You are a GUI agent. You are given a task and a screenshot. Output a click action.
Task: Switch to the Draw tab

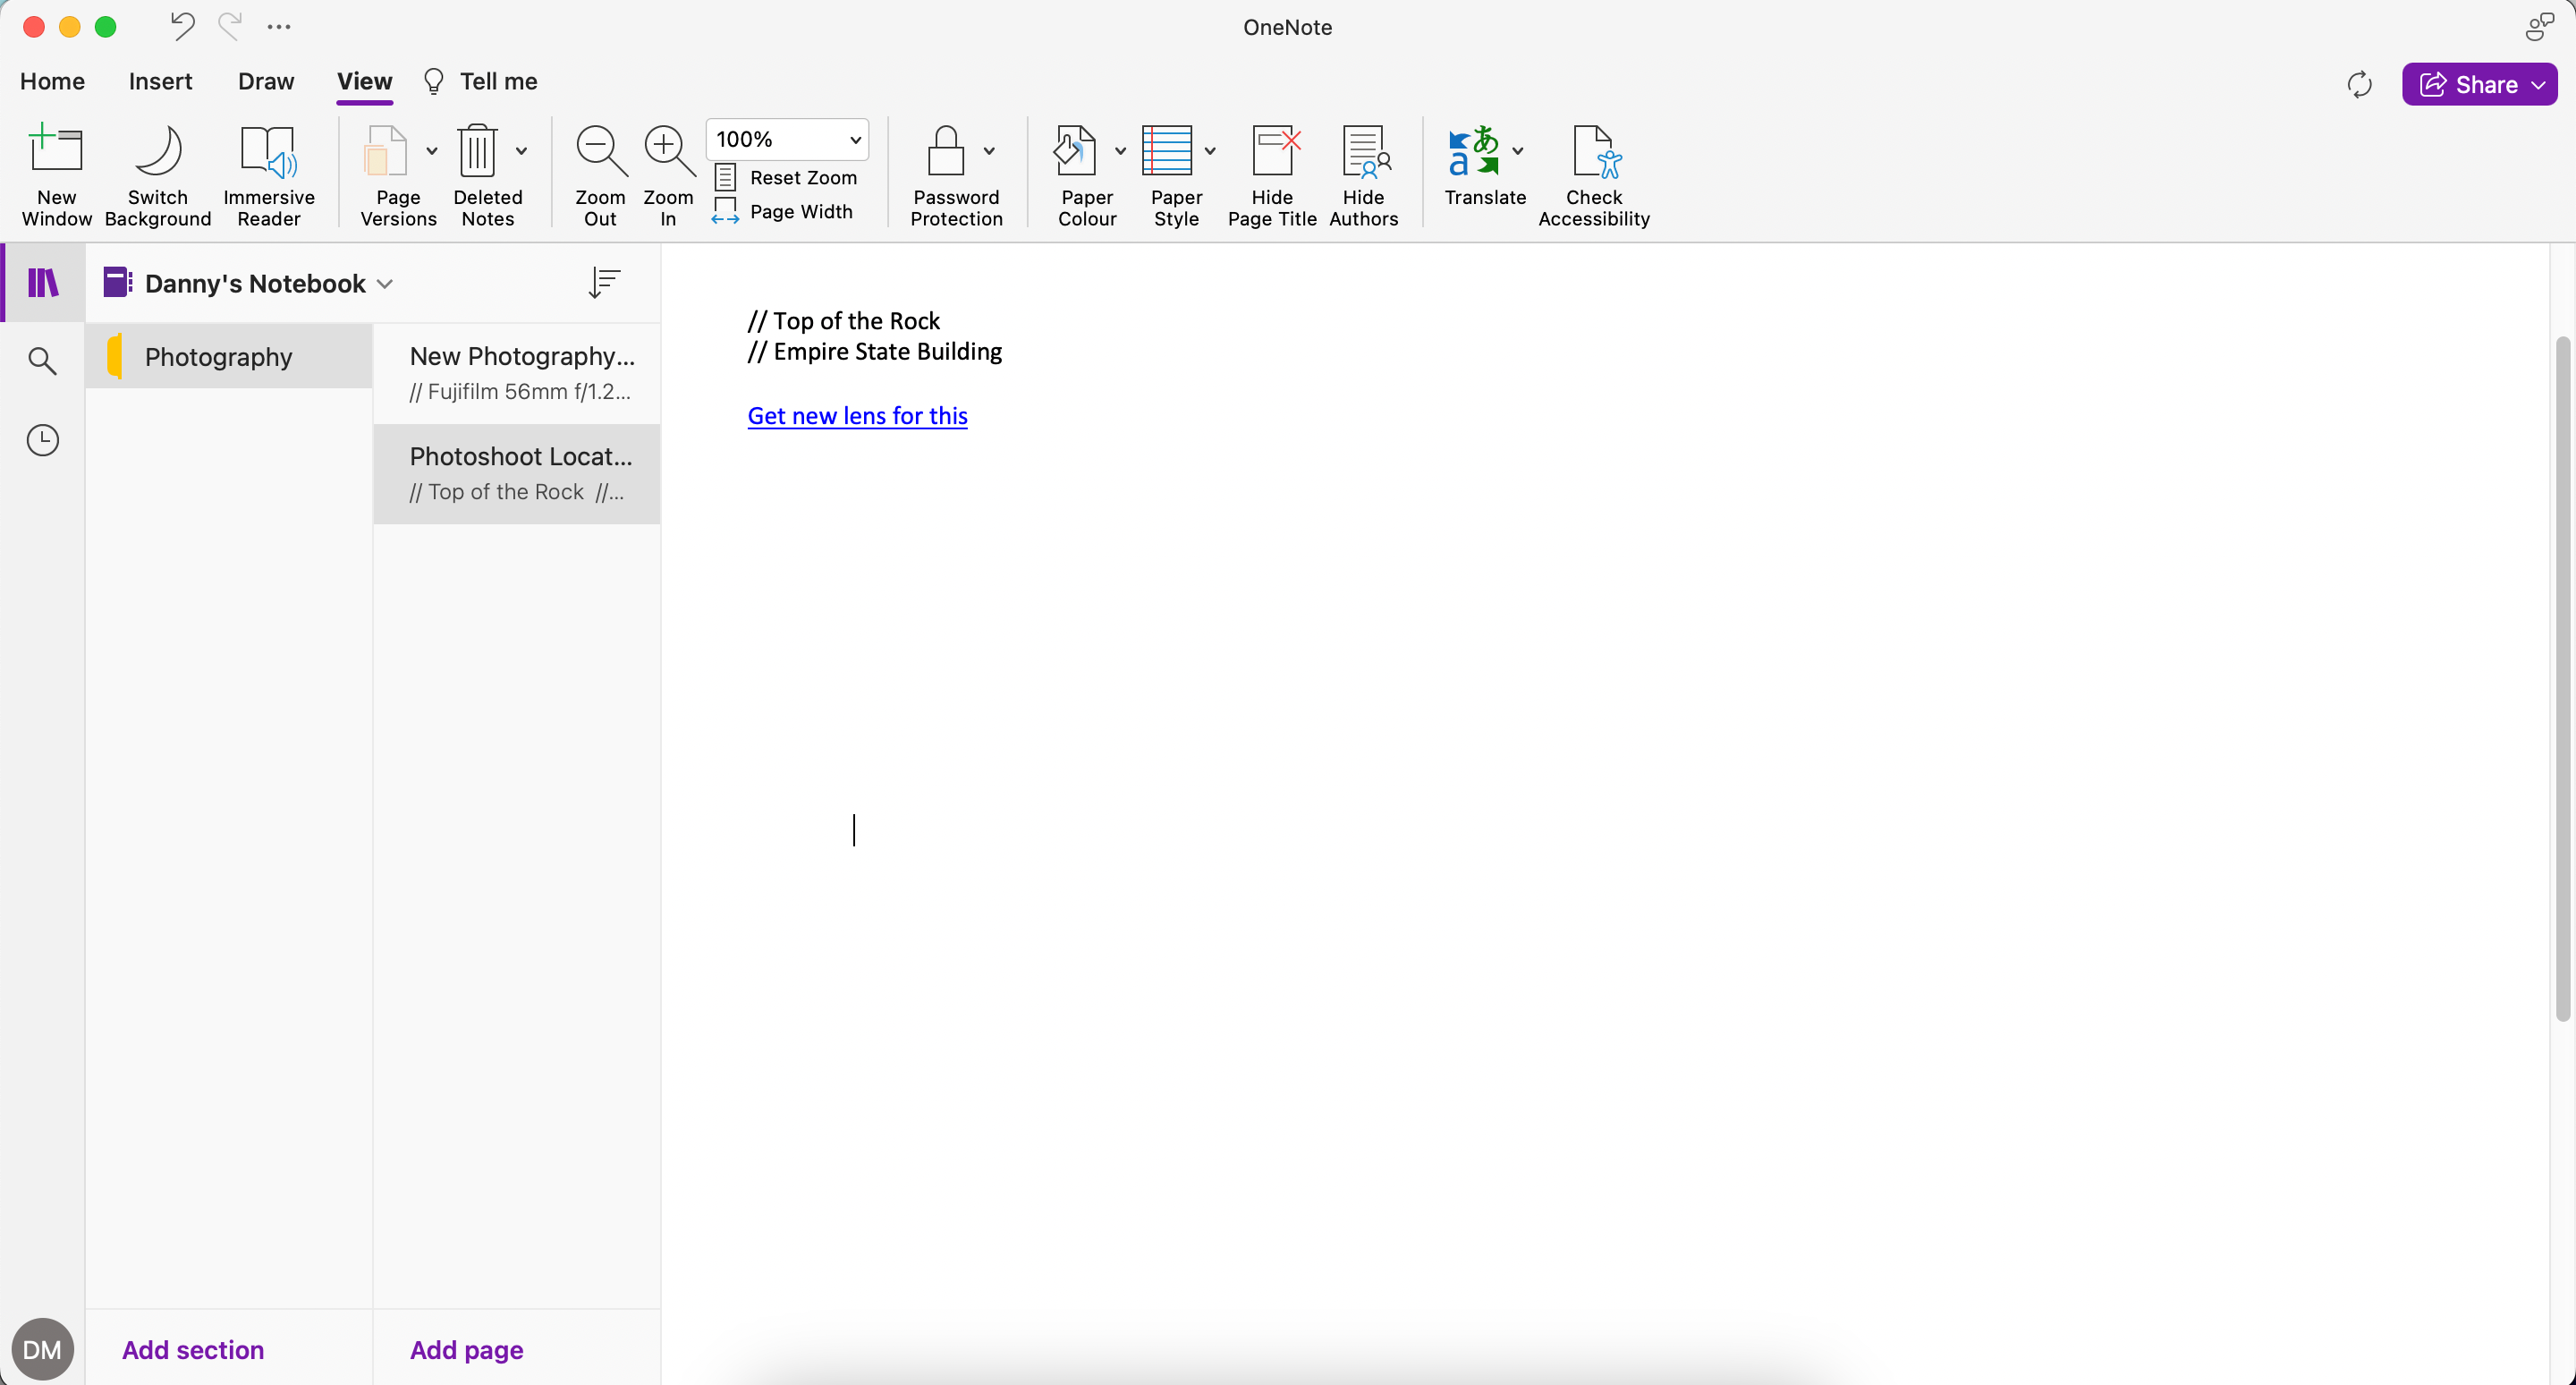coord(265,81)
